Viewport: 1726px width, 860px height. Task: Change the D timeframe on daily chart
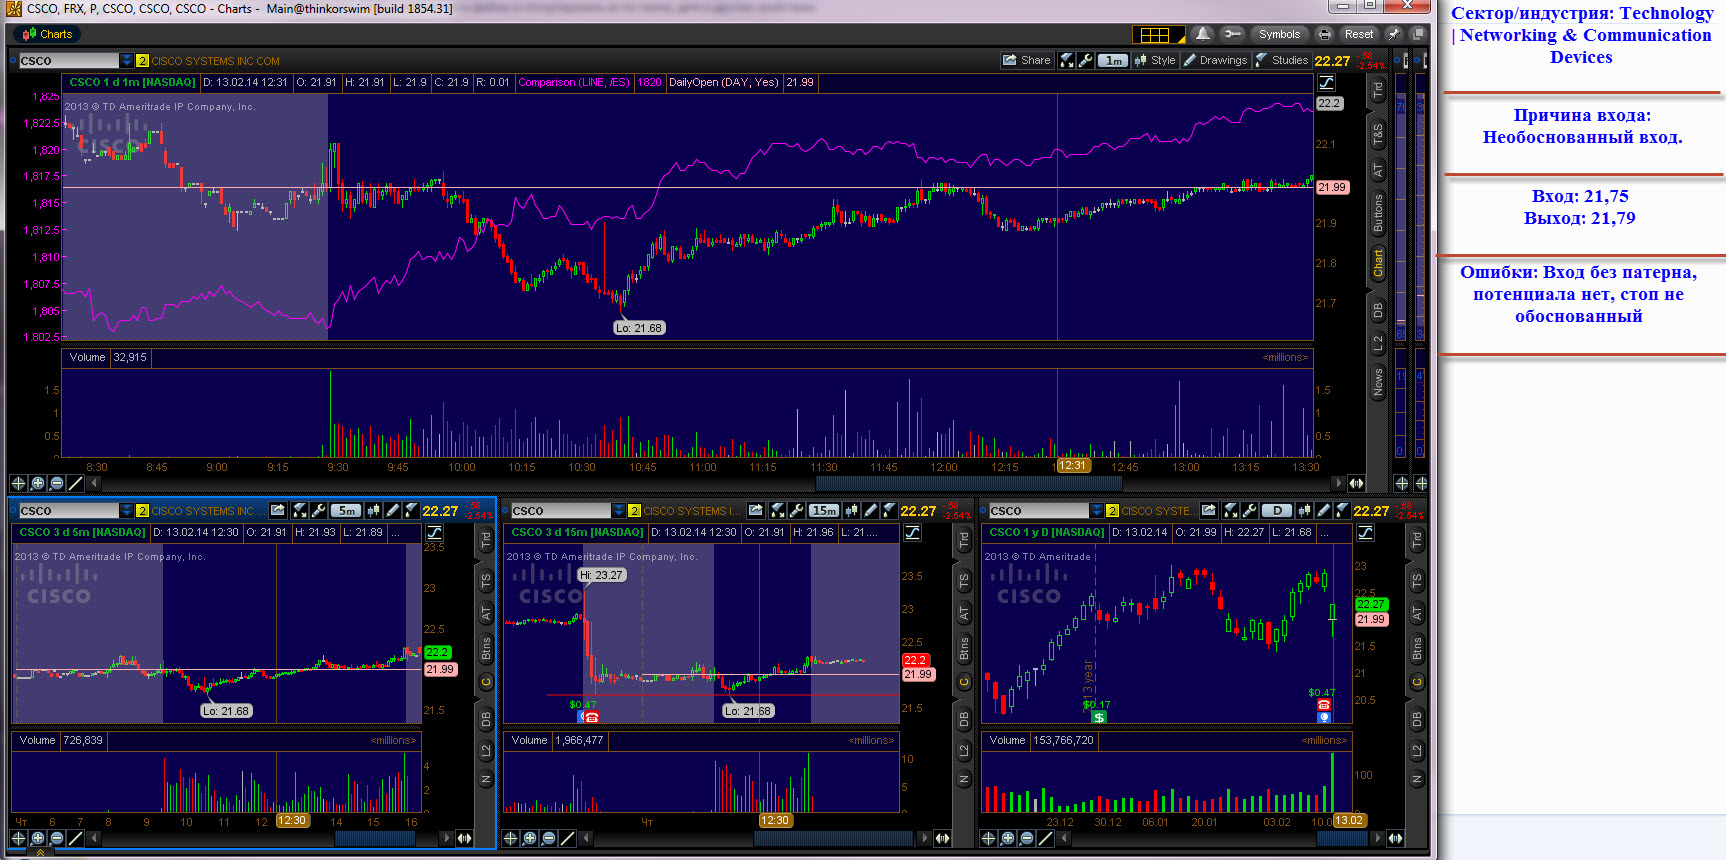click(x=1277, y=510)
